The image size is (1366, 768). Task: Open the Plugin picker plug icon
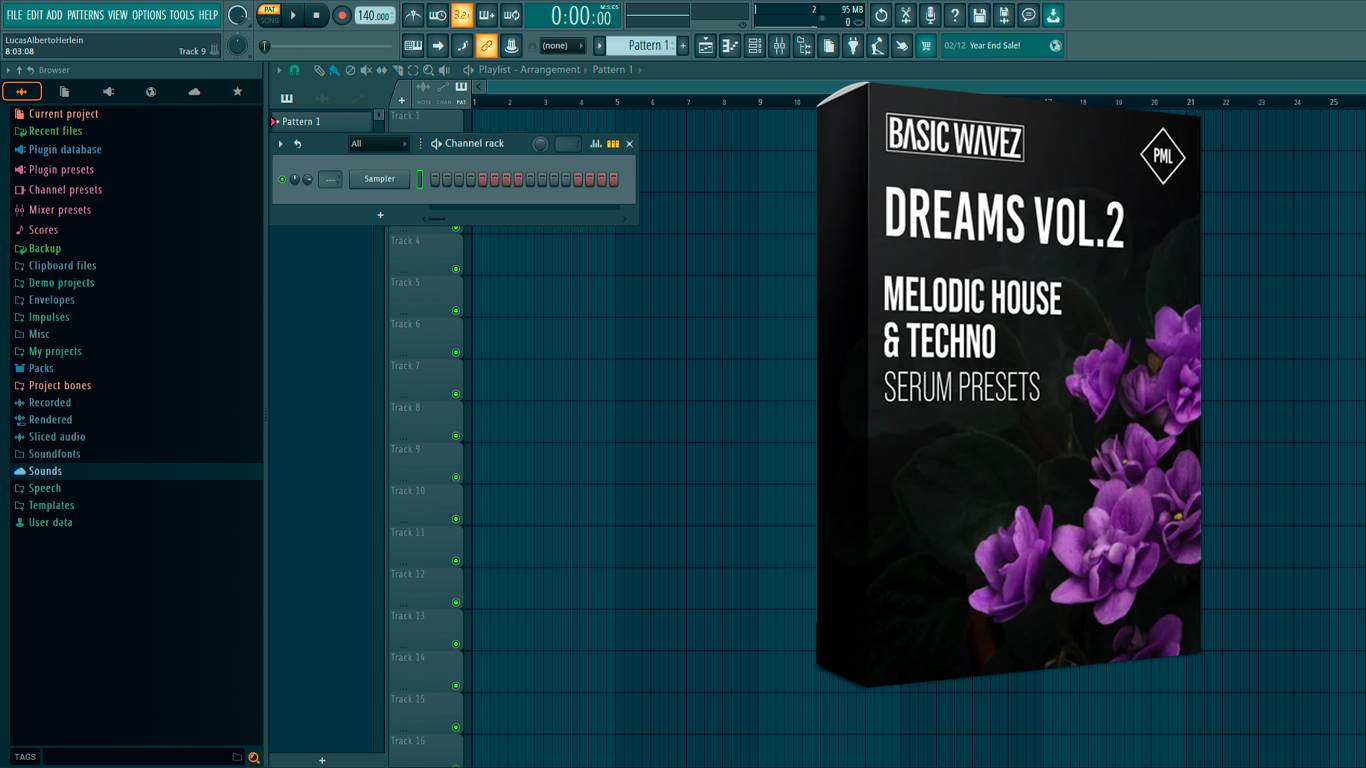pos(853,46)
